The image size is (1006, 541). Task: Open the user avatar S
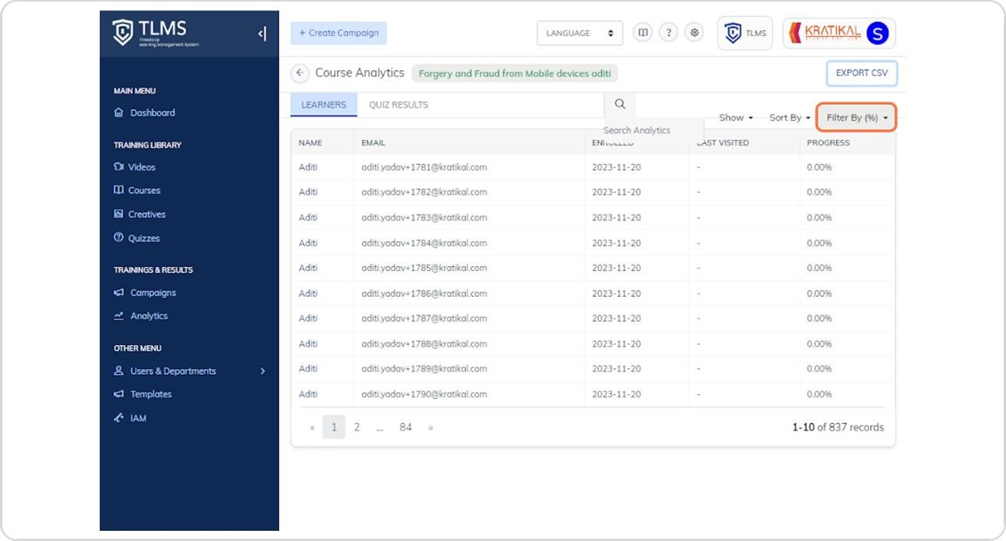click(x=877, y=33)
